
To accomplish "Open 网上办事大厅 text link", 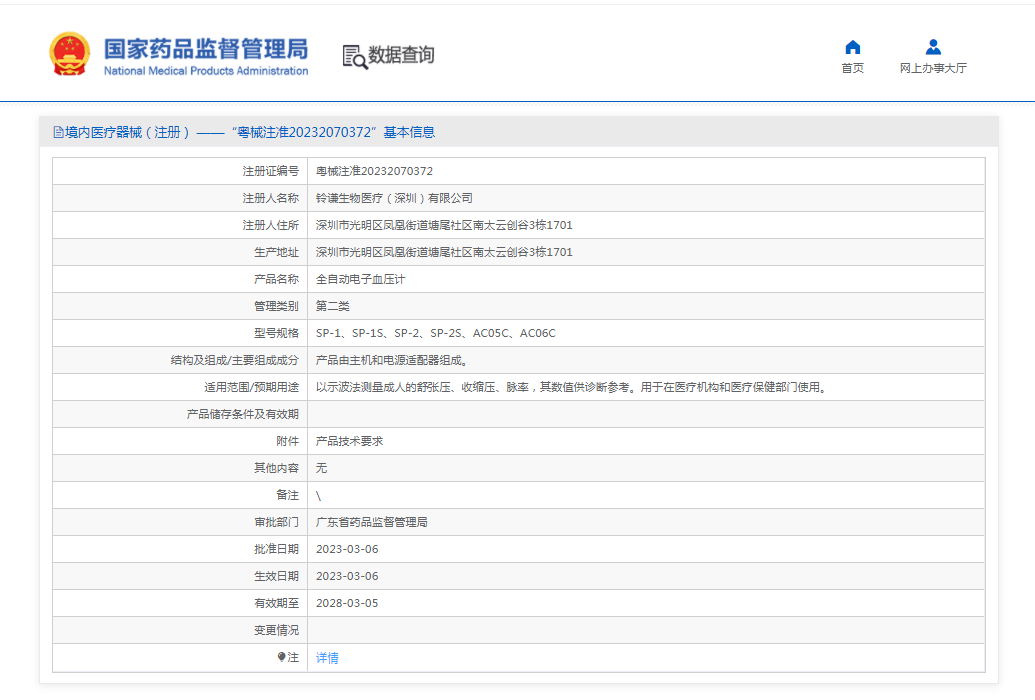I will [932, 69].
